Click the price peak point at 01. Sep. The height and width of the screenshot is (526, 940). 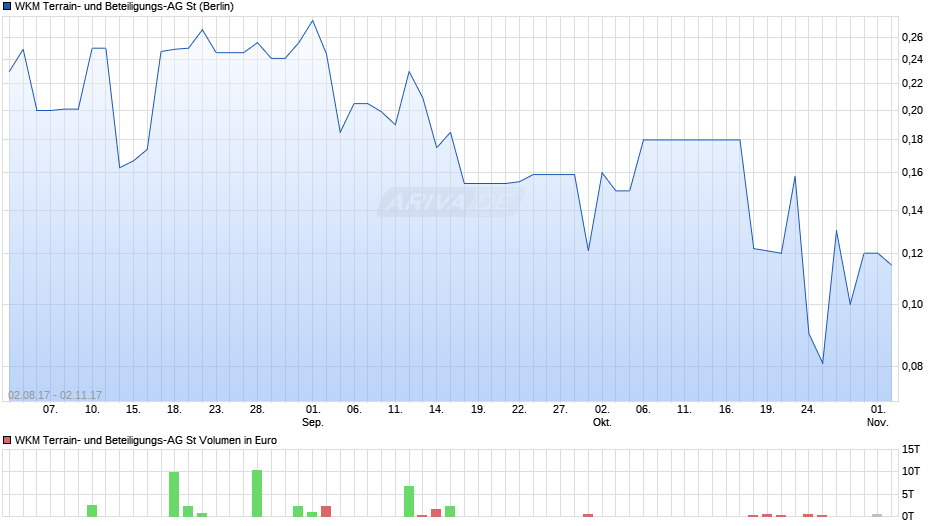[312, 21]
